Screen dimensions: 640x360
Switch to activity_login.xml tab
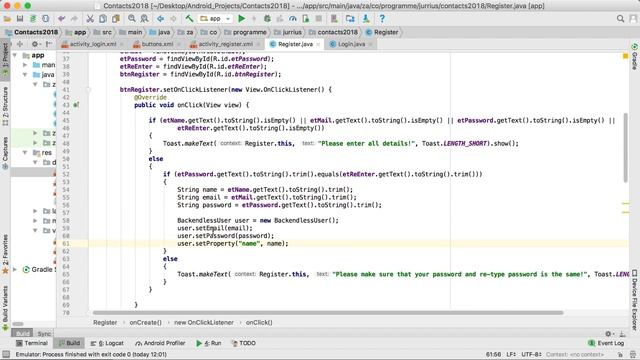(93, 44)
